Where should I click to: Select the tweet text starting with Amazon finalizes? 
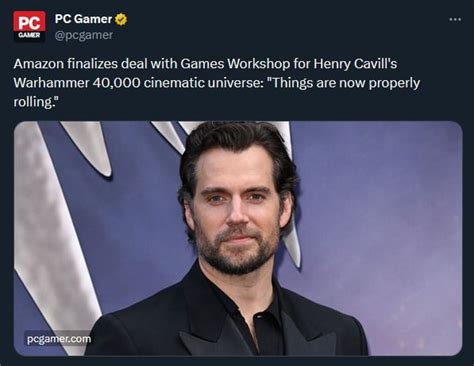(217, 83)
